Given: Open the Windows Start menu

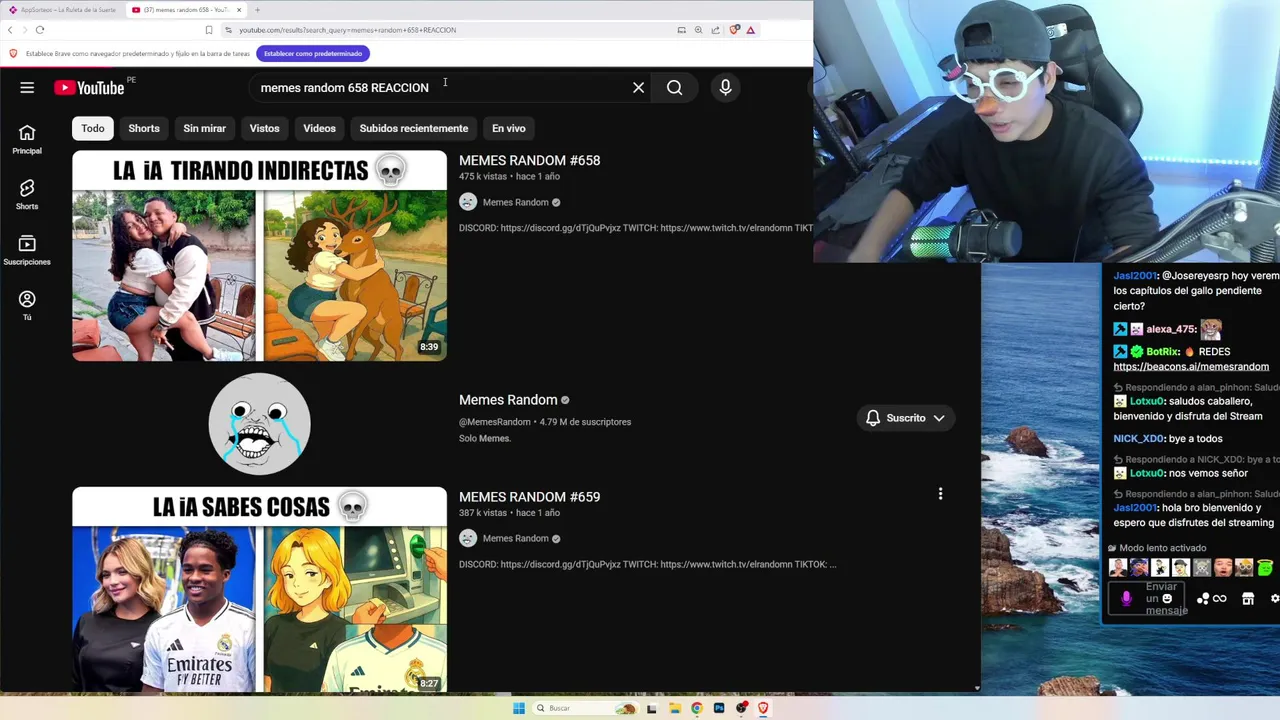Looking at the screenshot, I should (x=518, y=708).
